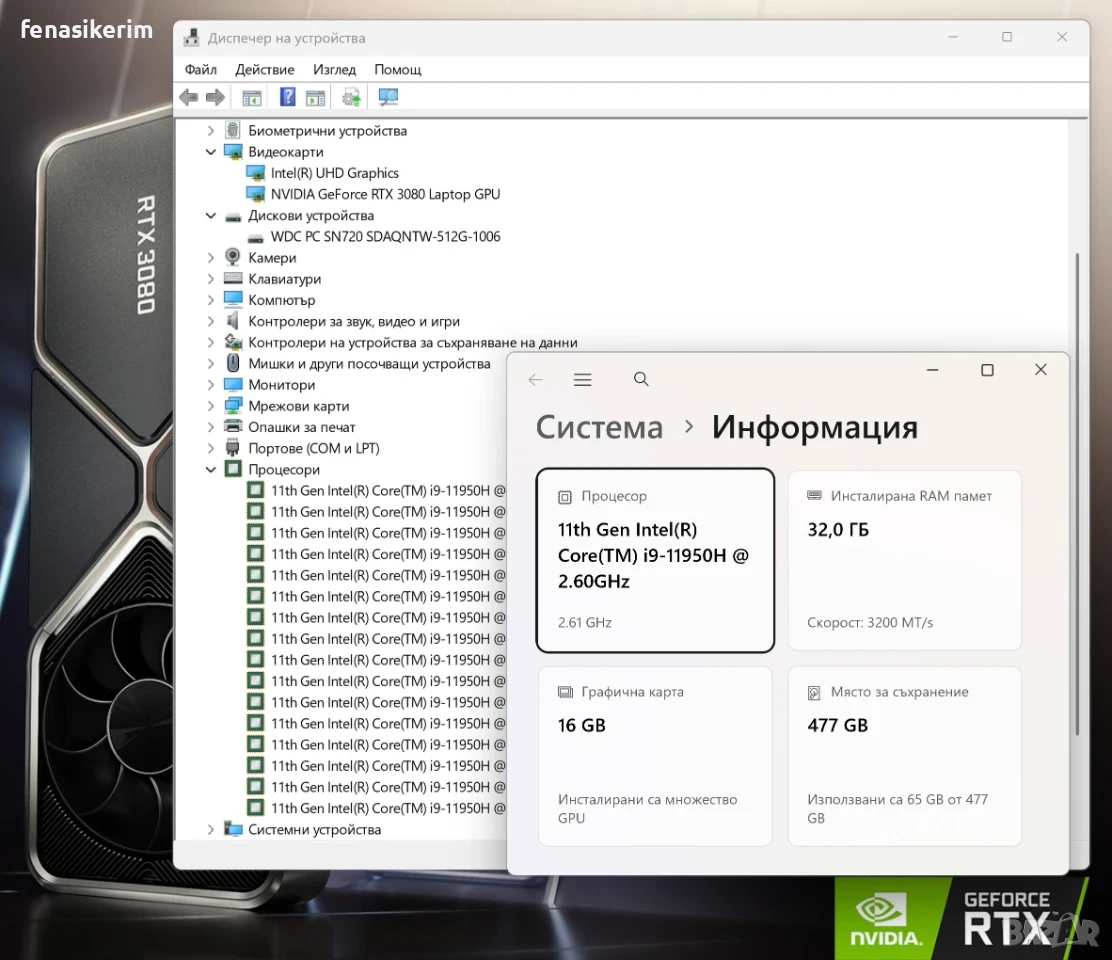The image size is (1112, 960).
Task: Select Intel(R) UHD Graphics entry
Action: pos(335,173)
